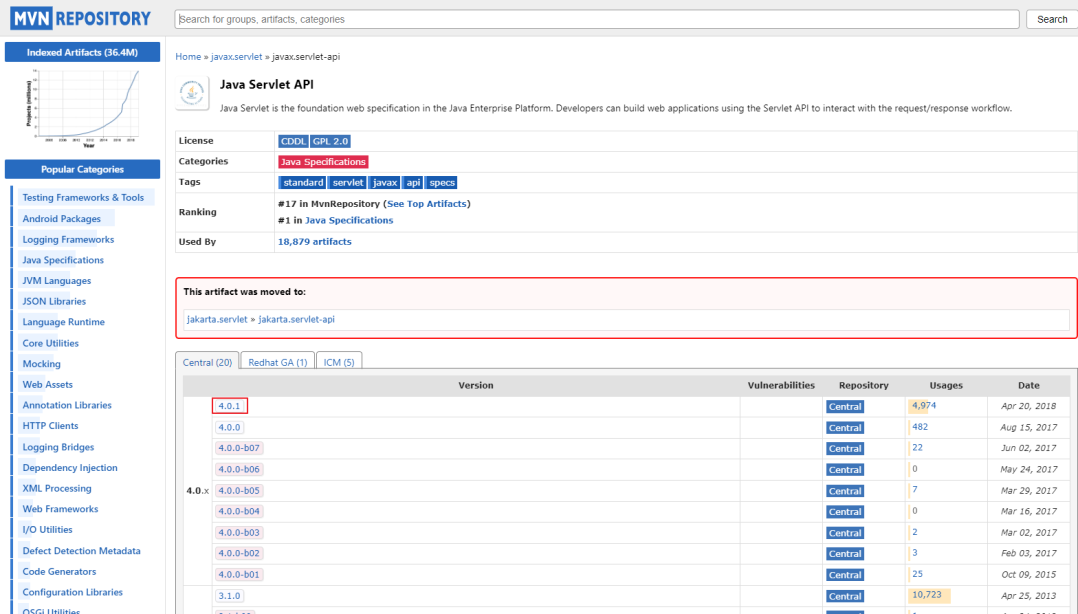Open XML Processing category
This screenshot has height=614, width=1078.
(x=56, y=488)
